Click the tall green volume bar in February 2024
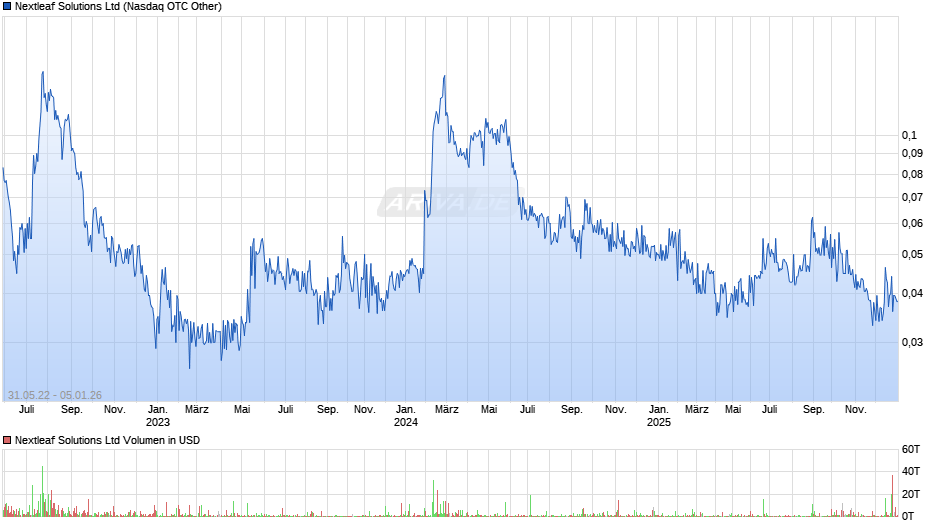 click(433, 498)
